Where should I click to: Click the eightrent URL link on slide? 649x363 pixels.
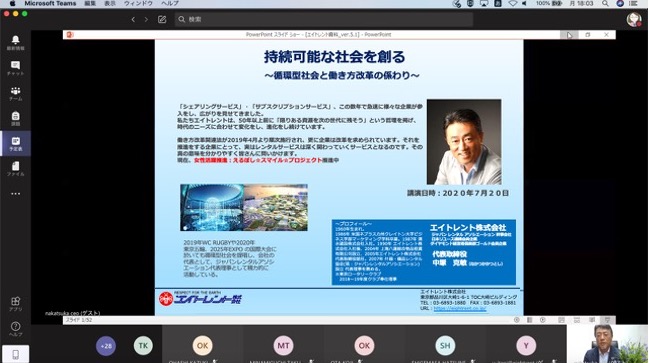459,308
